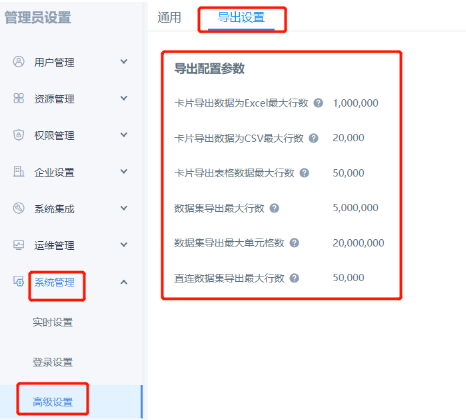Collapse the 系统管理 menu chevron
Viewport: 466px width, 420px height.
pyautogui.click(x=124, y=282)
